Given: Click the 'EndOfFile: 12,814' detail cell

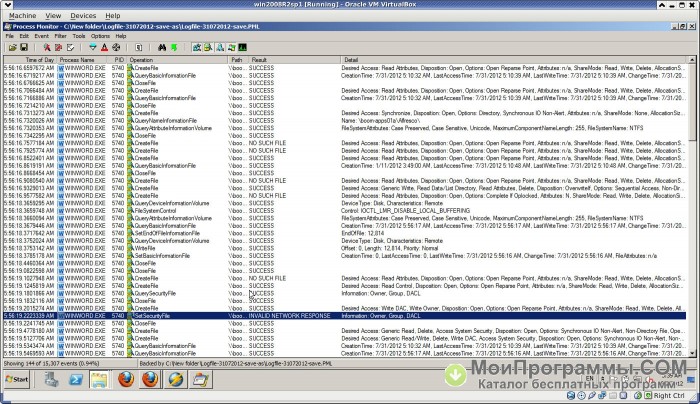Looking at the screenshot, I should (x=362, y=233).
